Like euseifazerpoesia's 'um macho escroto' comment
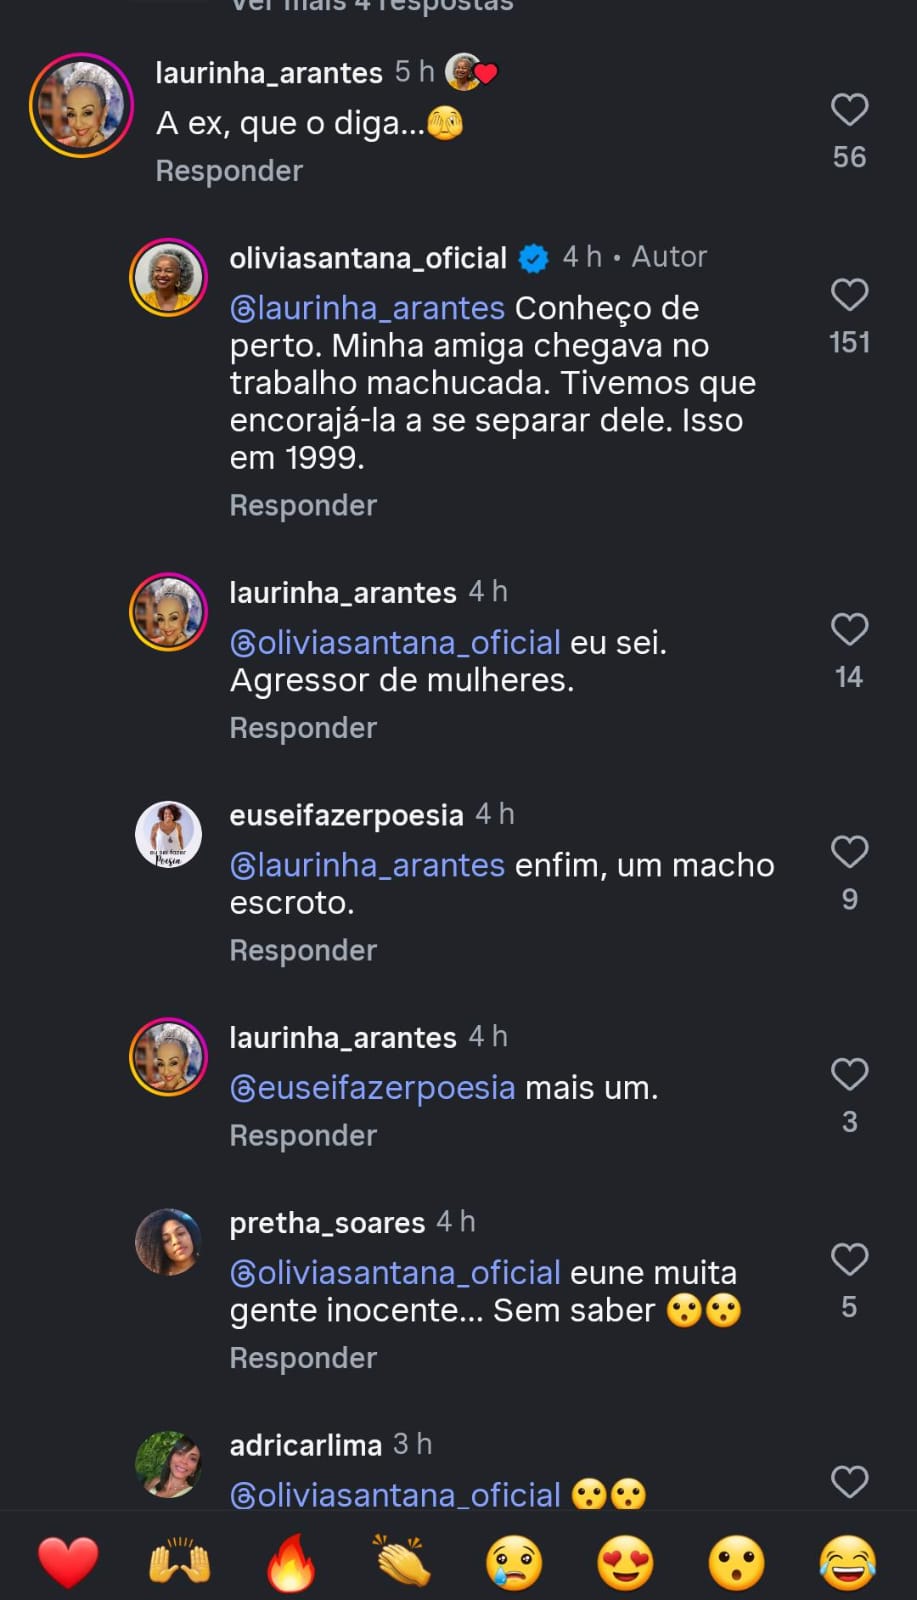Viewport: 917px width, 1600px height. [849, 852]
